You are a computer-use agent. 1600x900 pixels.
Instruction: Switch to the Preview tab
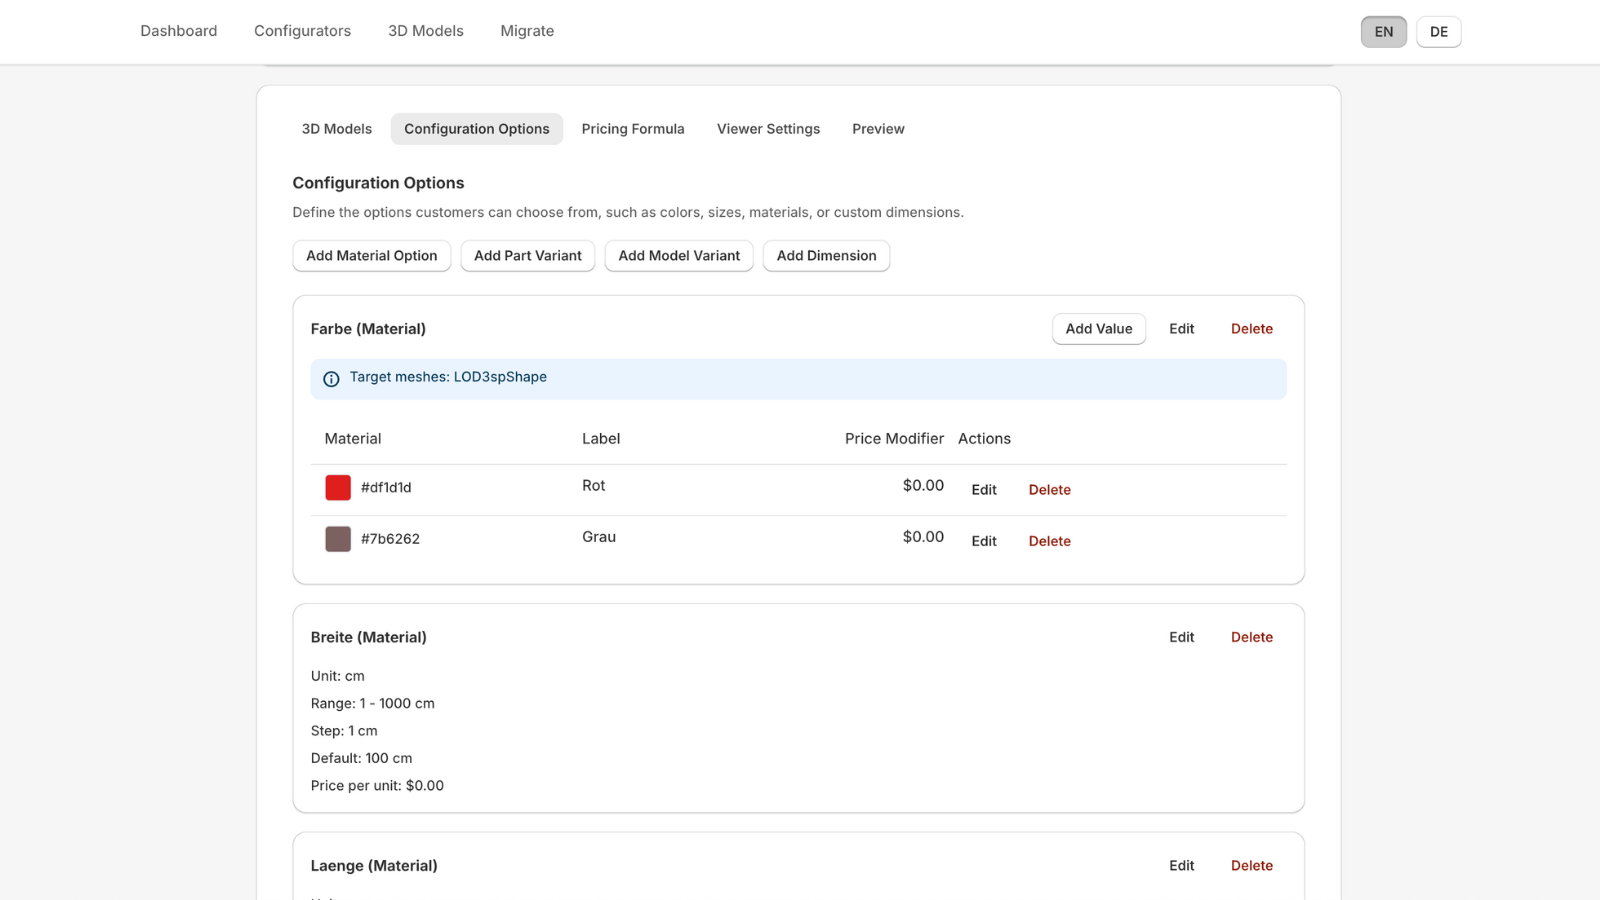(877, 129)
